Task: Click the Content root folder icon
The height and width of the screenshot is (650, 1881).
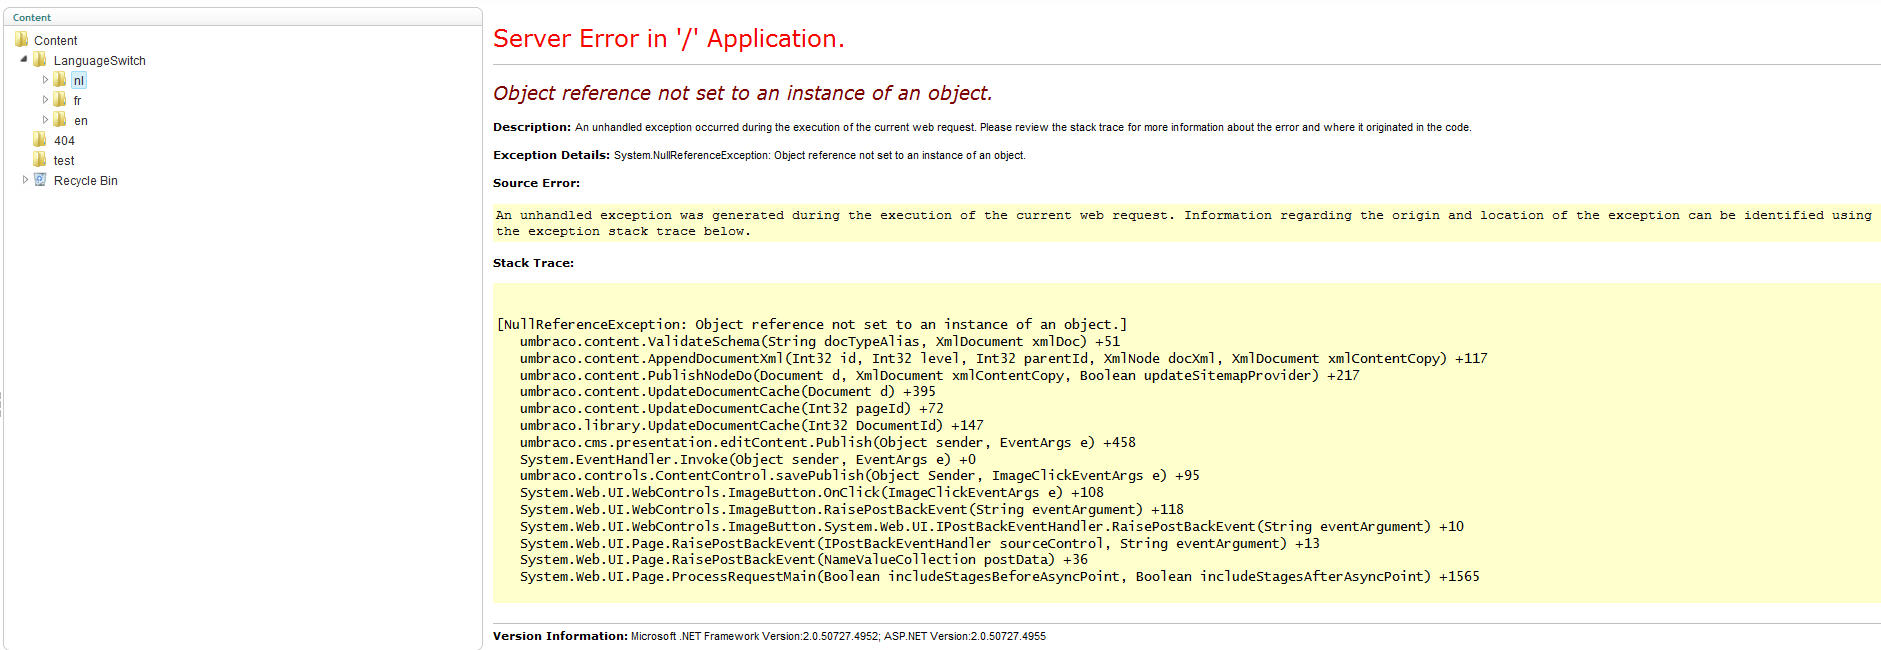Action: 22,40
